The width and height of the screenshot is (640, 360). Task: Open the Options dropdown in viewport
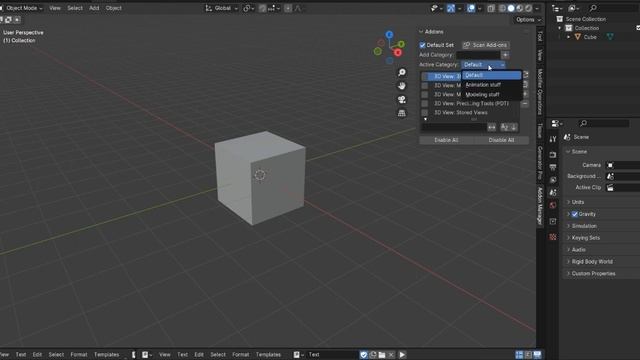[x=528, y=20]
